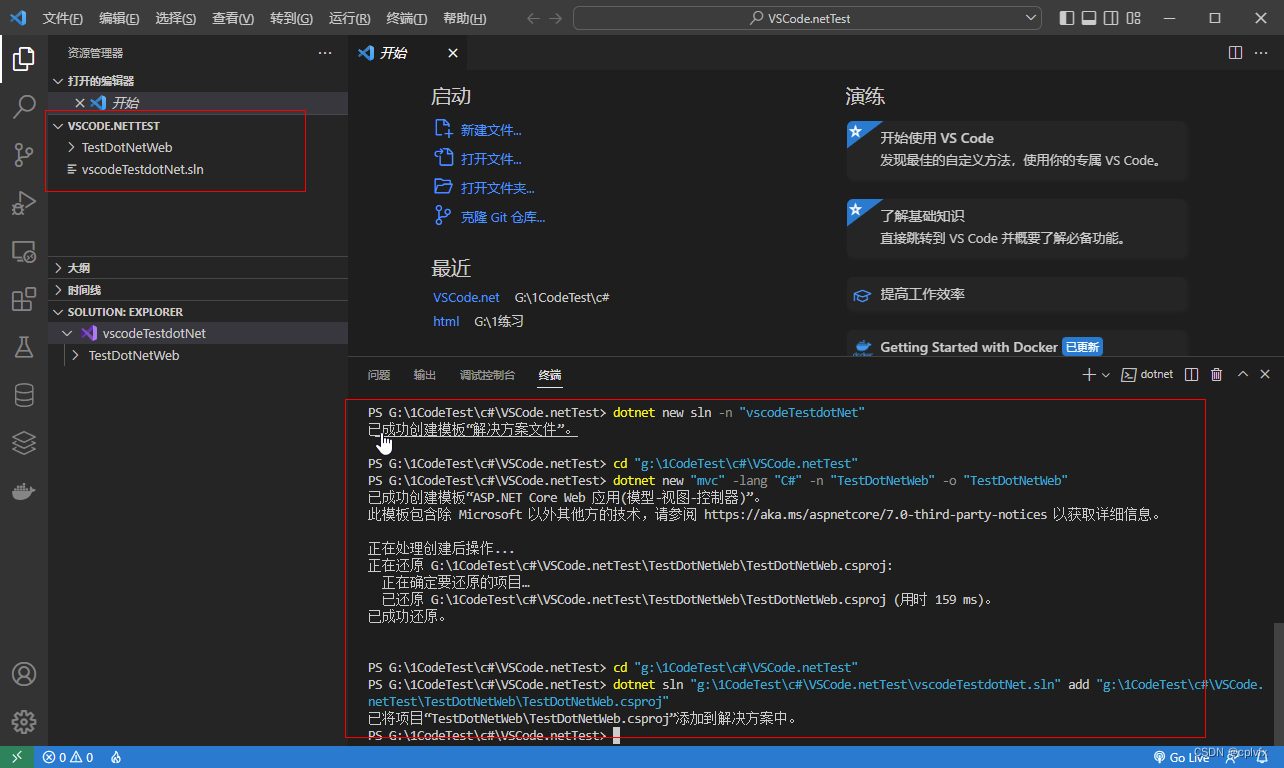Open the 编辑(E) menu

(x=119, y=18)
